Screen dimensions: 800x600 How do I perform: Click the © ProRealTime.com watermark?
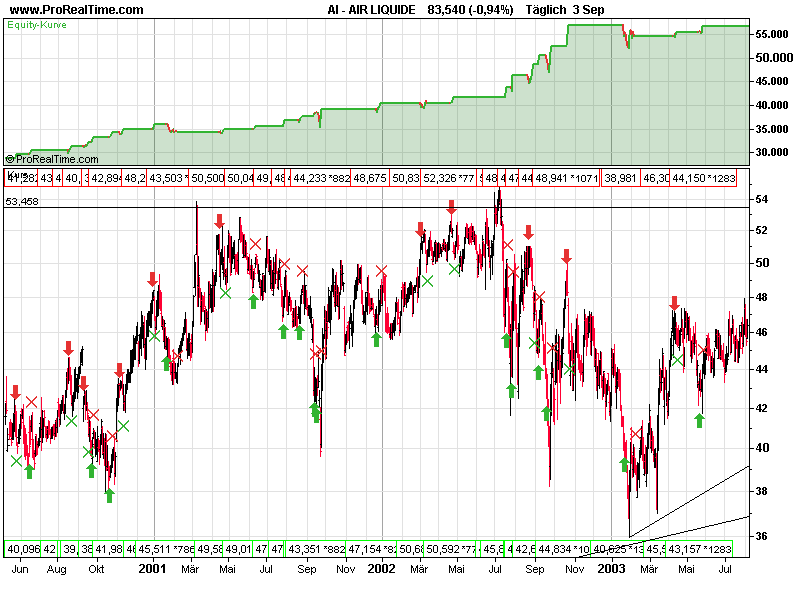point(50,158)
